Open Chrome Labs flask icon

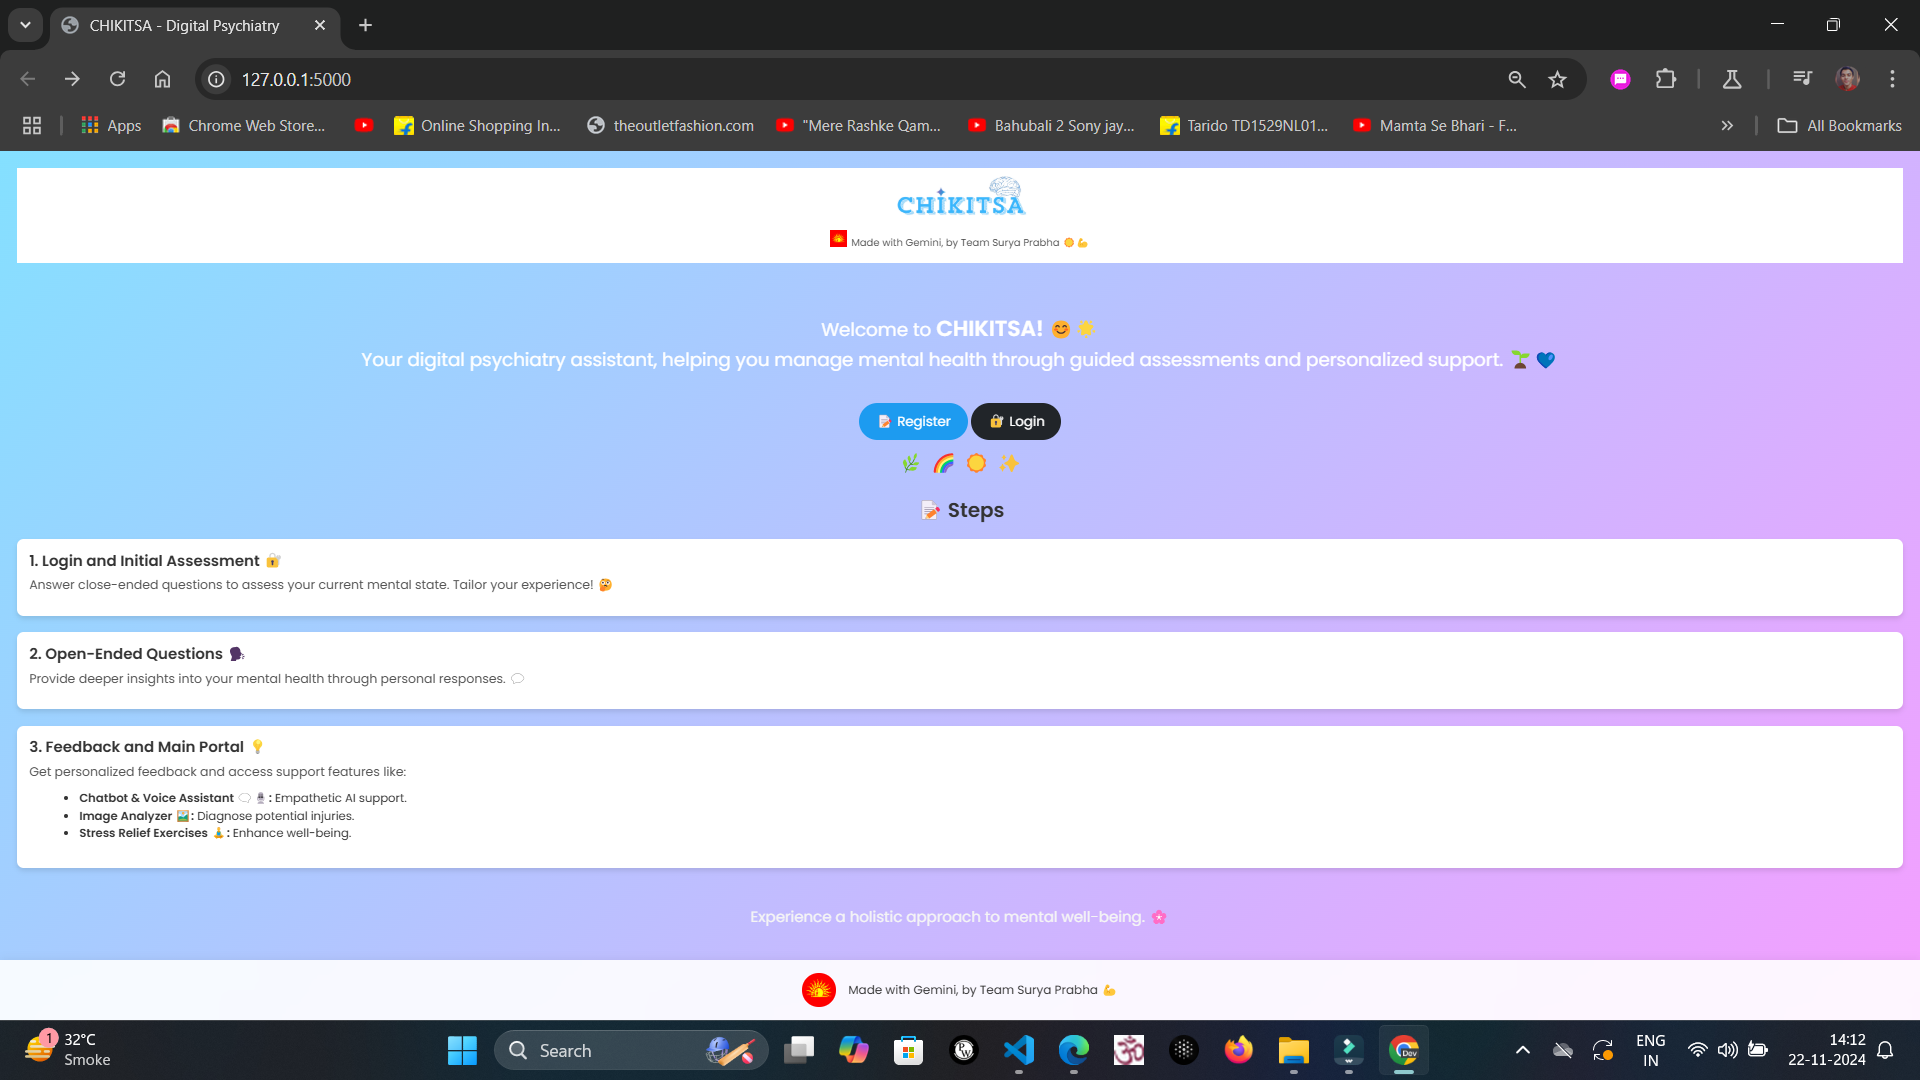click(1732, 79)
